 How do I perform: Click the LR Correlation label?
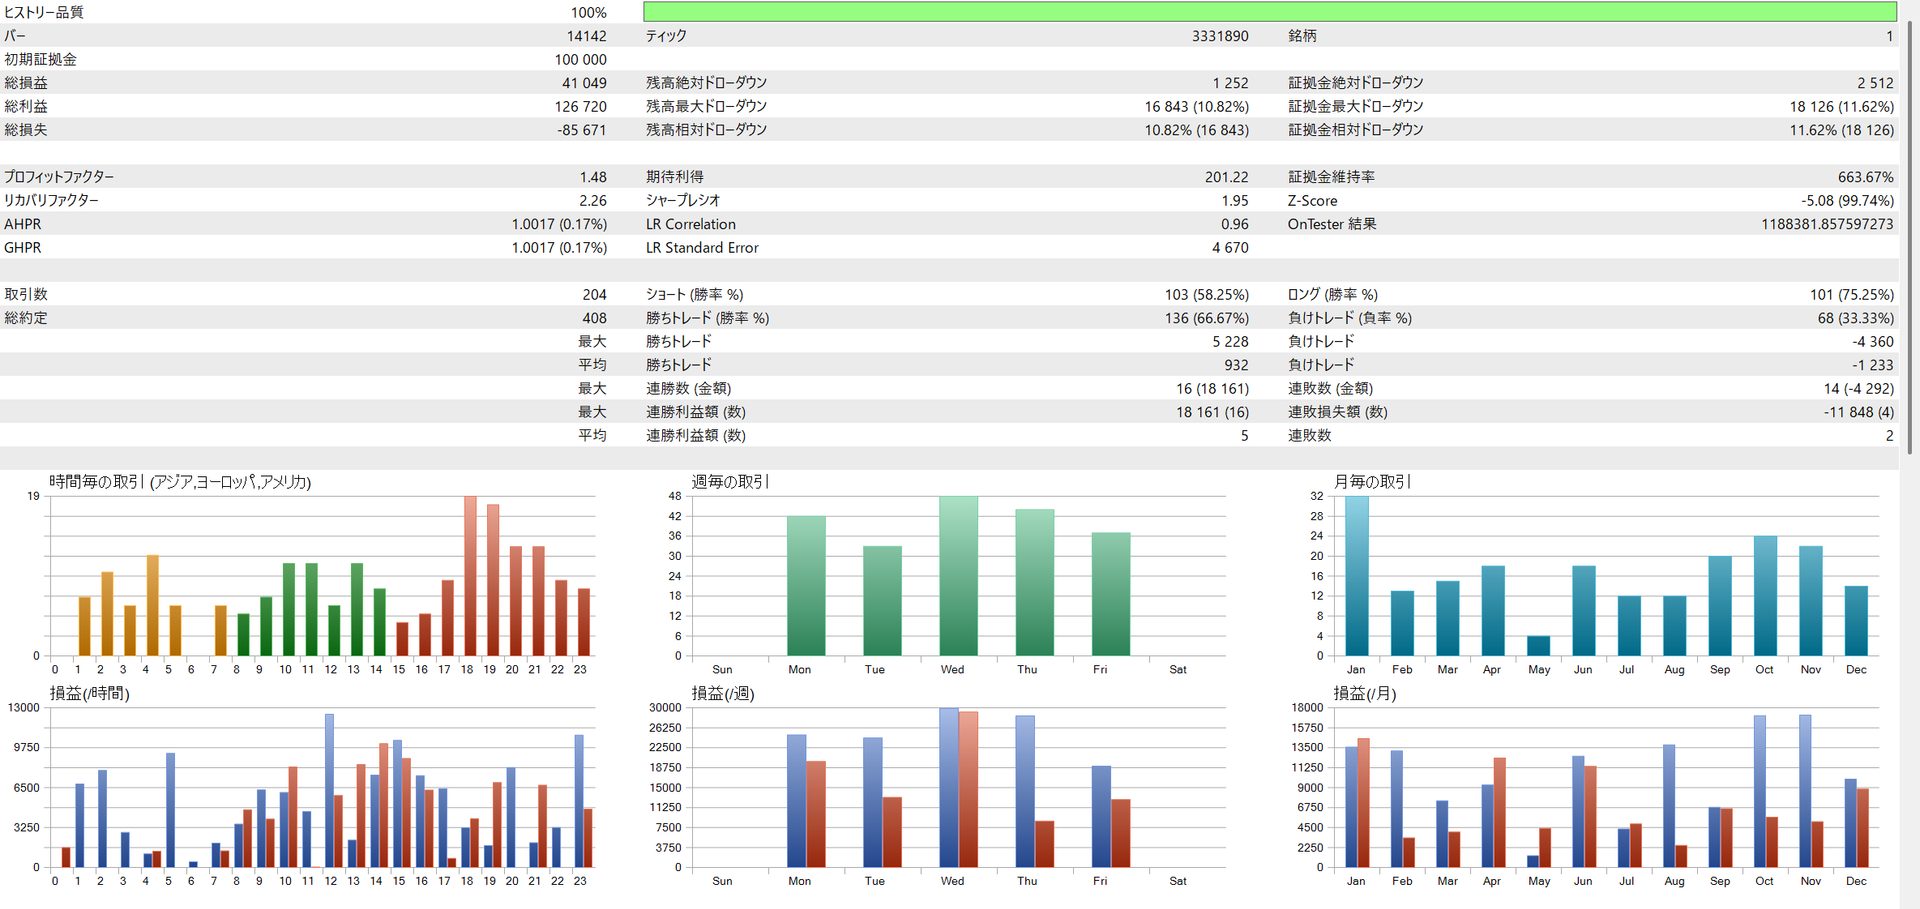[690, 225]
